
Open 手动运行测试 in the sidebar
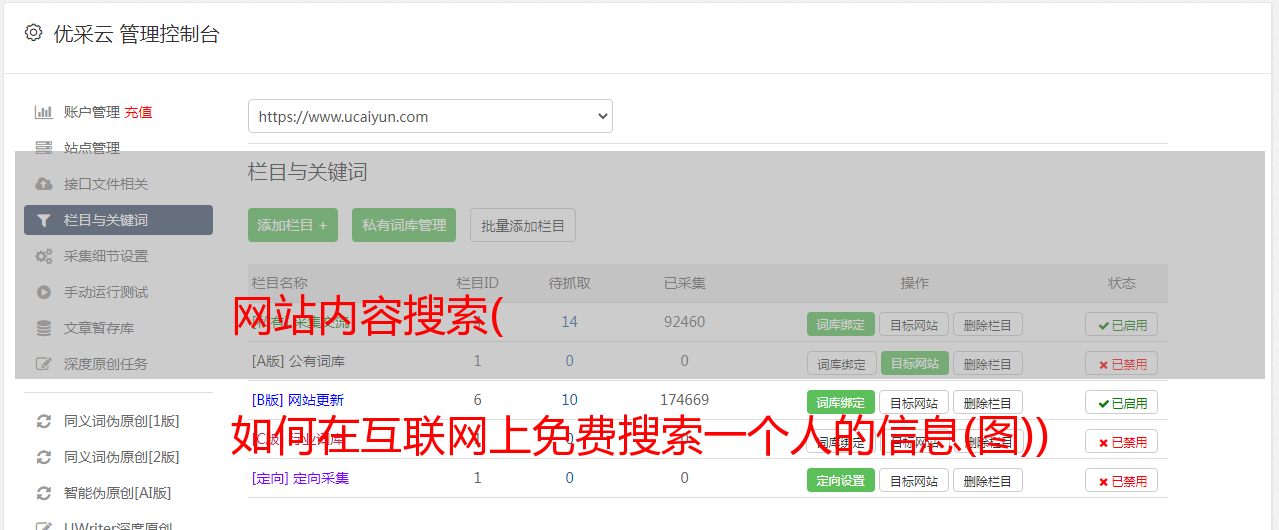tap(106, 292)
